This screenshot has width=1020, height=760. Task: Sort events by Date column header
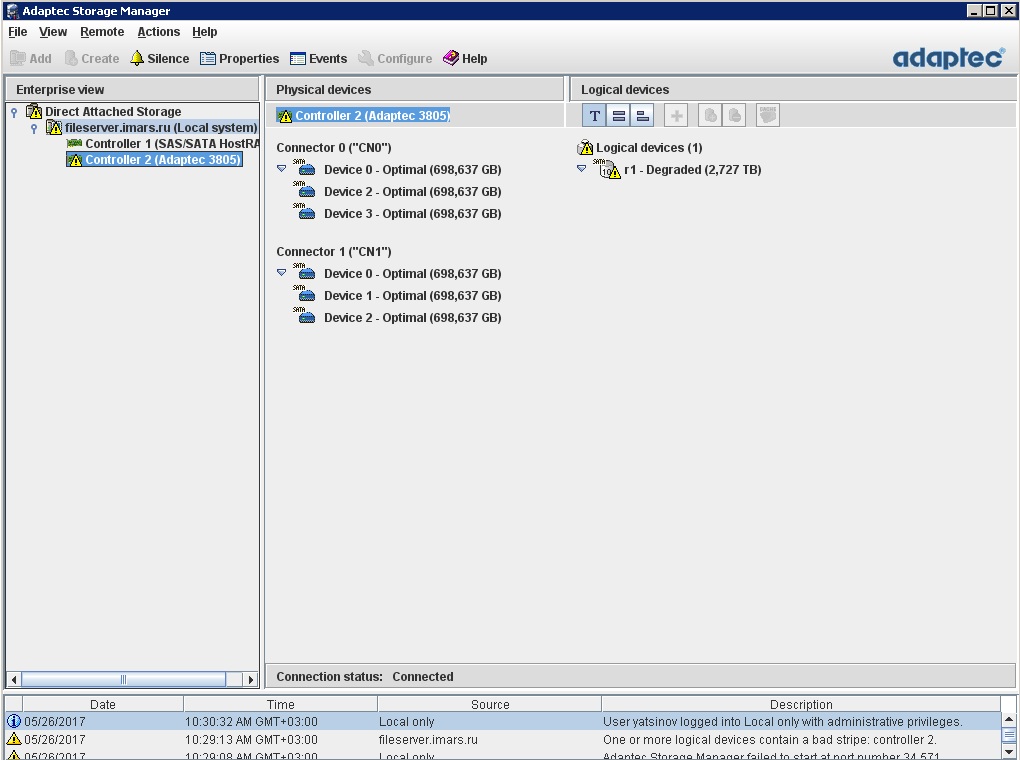(x=103, y=704)
